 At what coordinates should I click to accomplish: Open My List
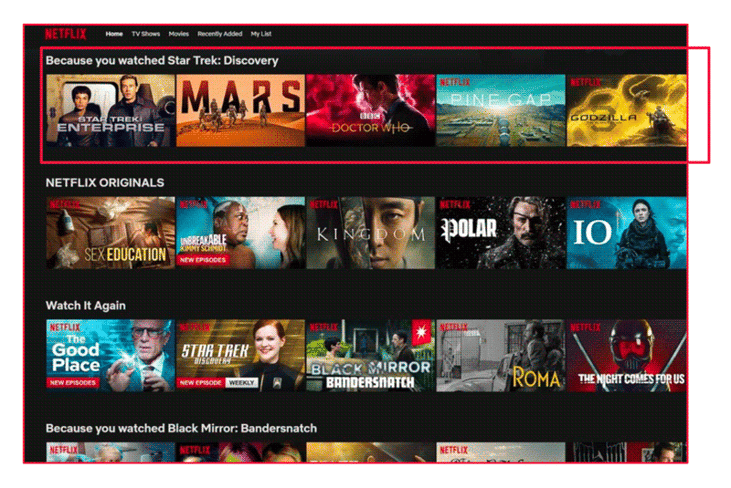tap(261, 34)
